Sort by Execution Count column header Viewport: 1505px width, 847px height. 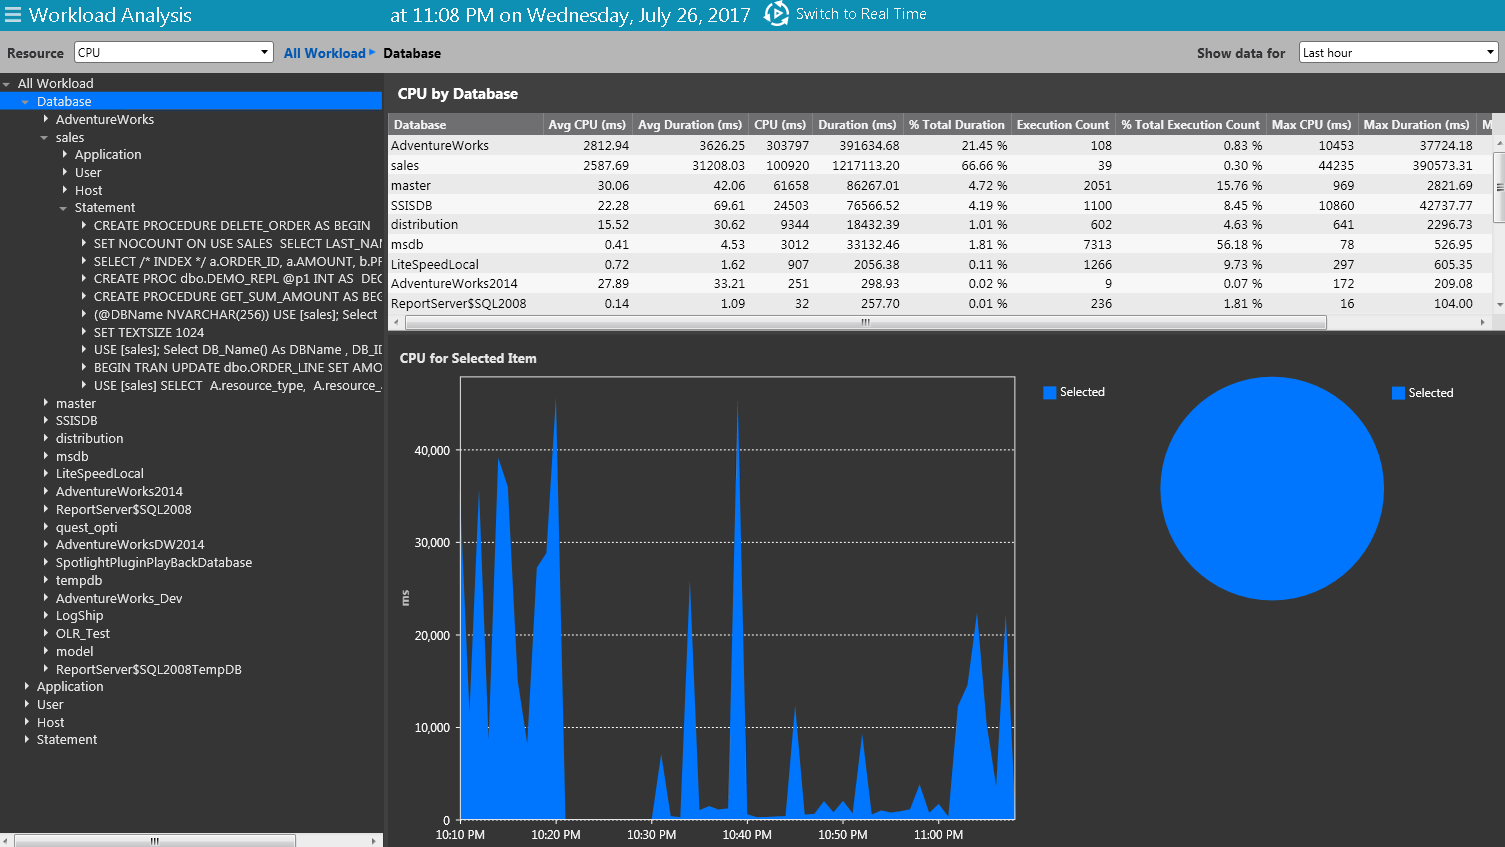click(1062, 125)
